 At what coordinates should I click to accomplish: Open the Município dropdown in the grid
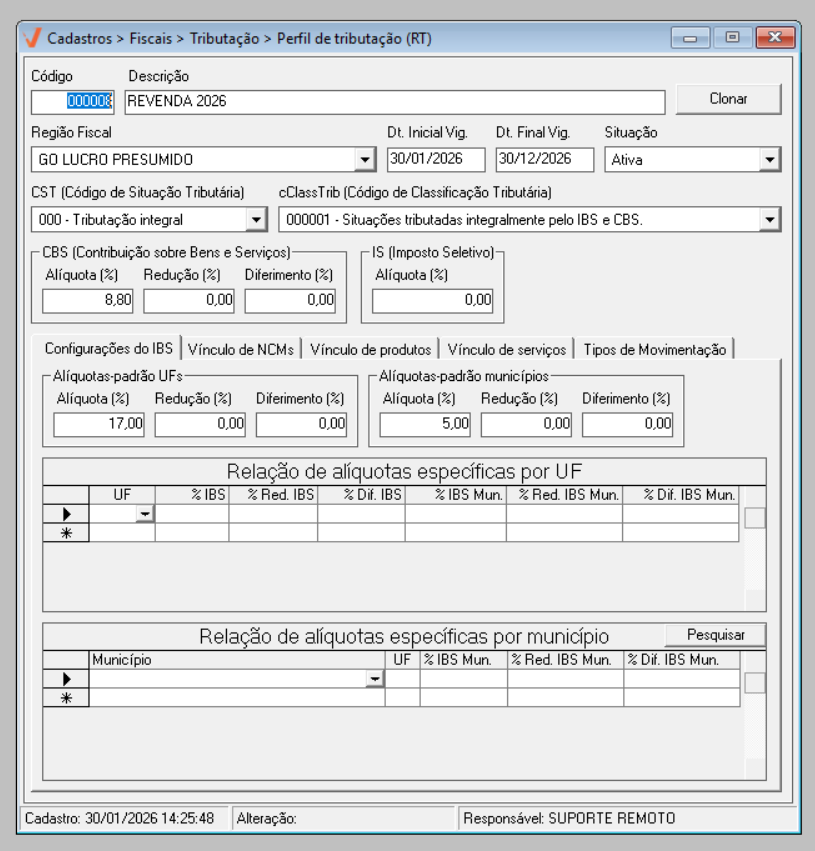374,679
